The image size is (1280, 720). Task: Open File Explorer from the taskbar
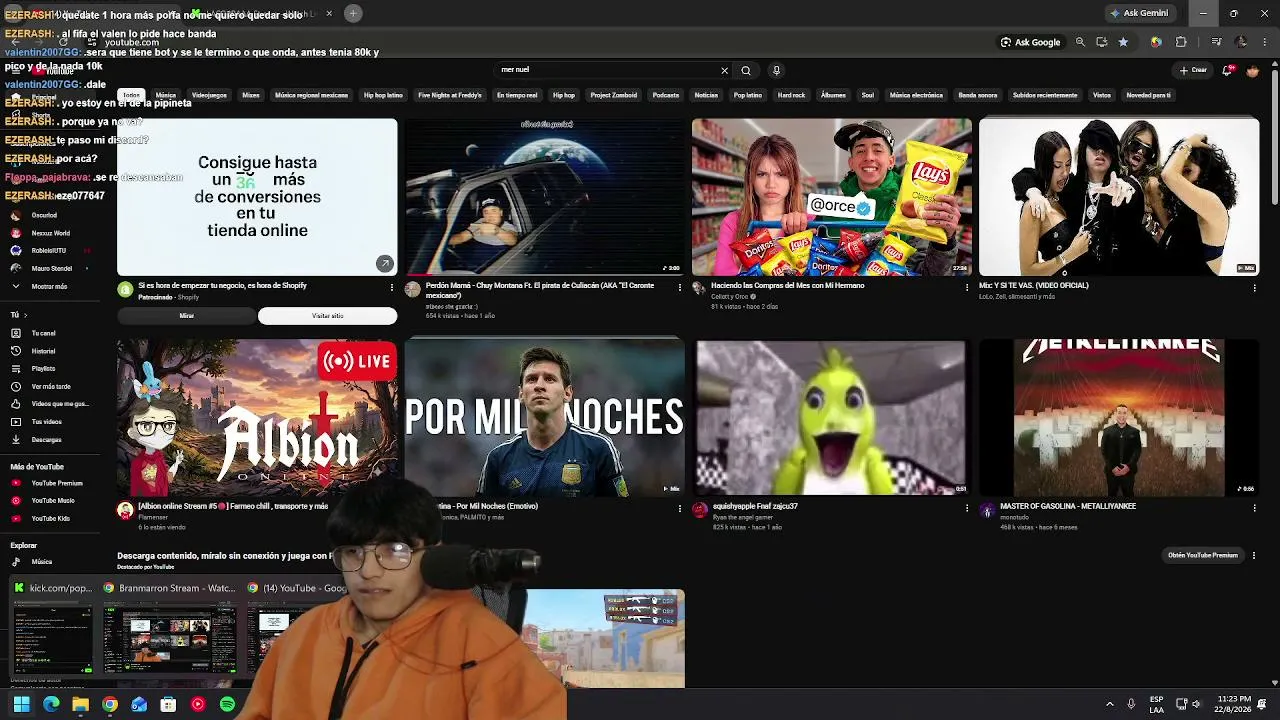[80, 704]
